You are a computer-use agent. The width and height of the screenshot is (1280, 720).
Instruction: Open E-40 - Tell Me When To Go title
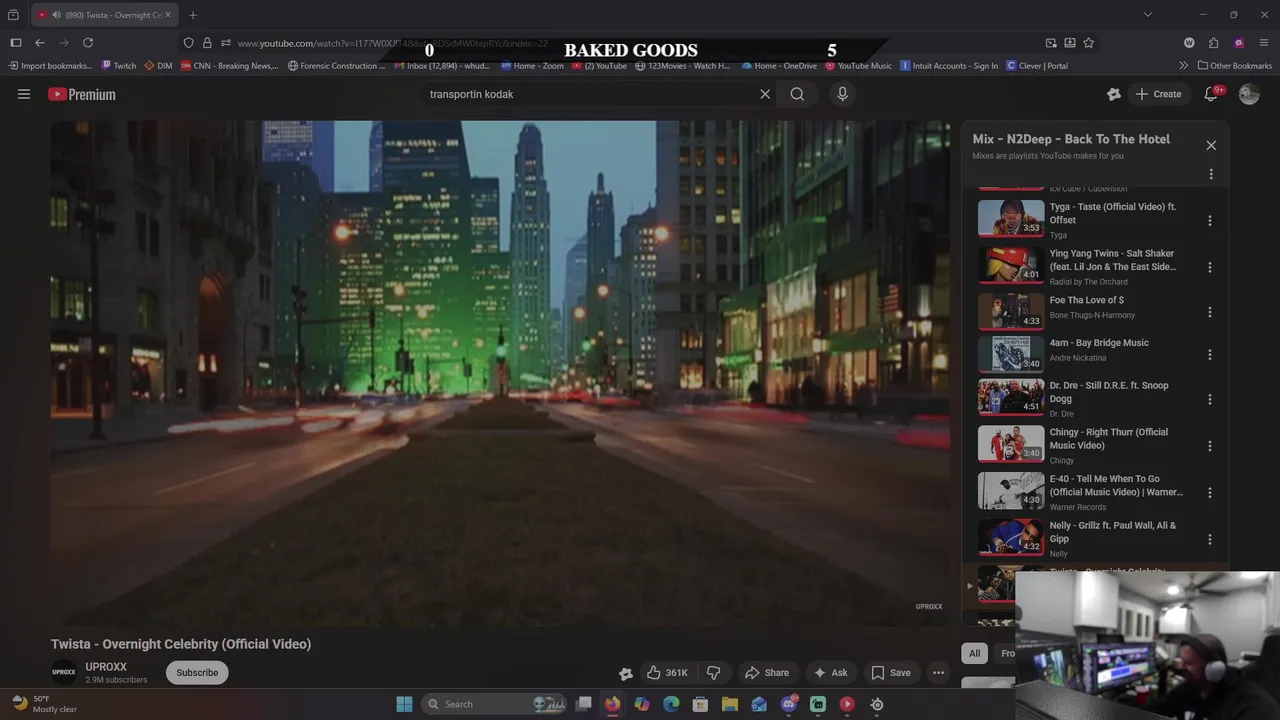tap(1116, 485)
